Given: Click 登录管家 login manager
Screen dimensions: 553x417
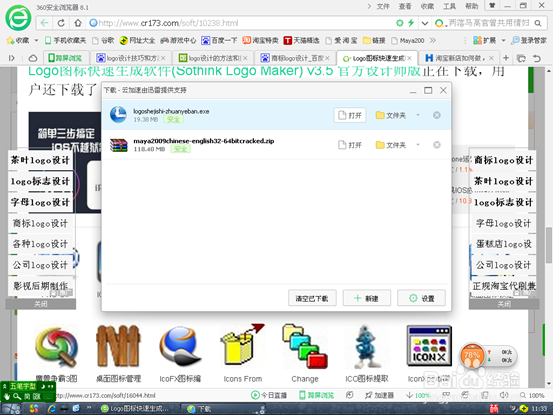Looking at the screenshot, I should pyautogui.click(x=529, y=41).
